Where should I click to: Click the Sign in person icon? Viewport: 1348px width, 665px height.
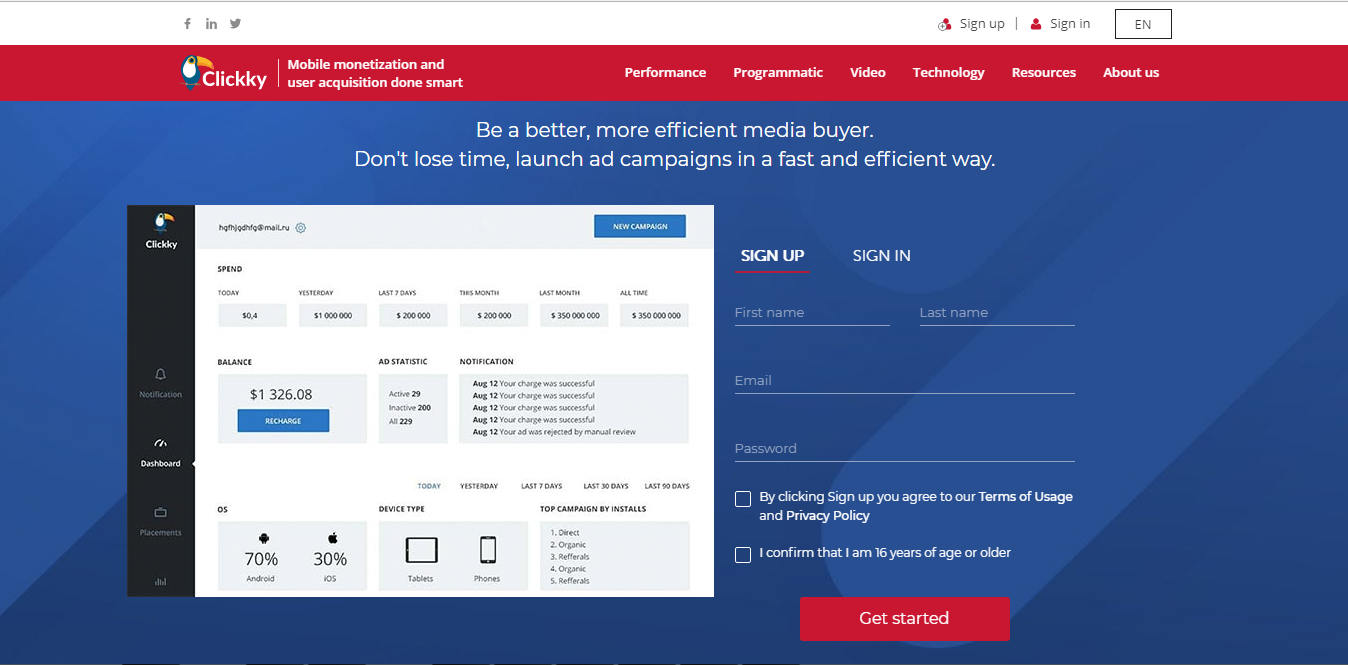[x=1036, y=24]
